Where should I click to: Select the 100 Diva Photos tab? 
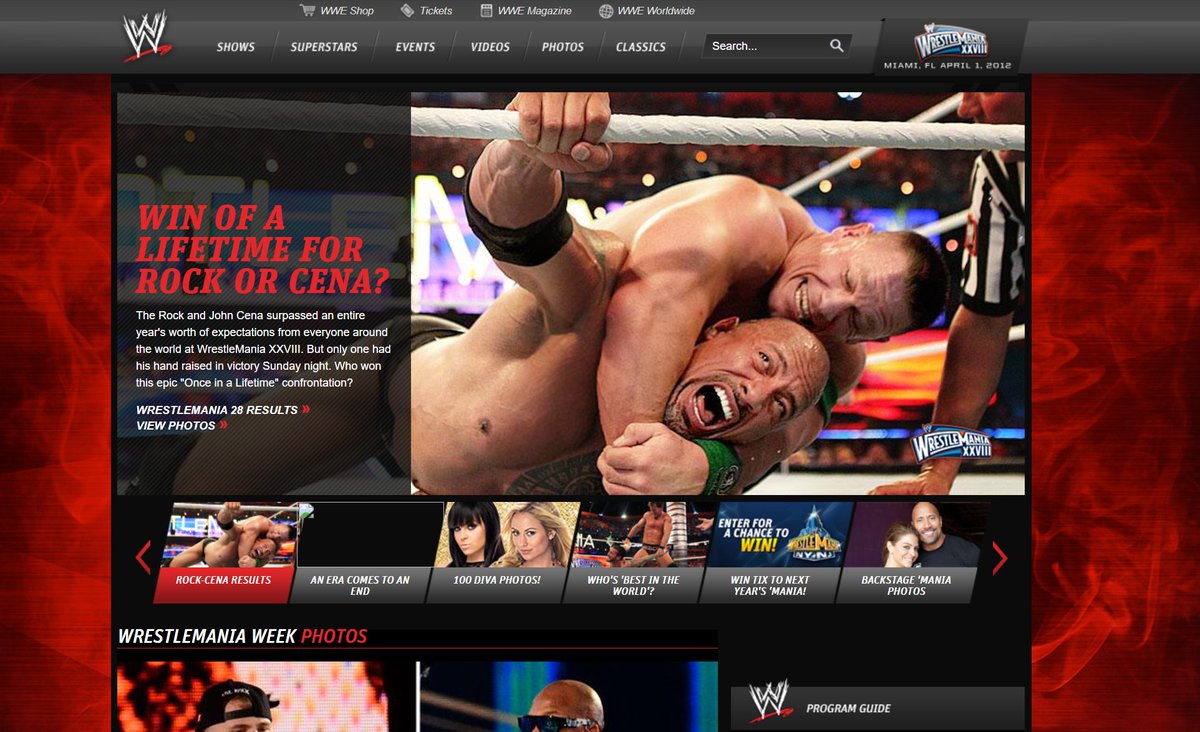coord(497,585)
